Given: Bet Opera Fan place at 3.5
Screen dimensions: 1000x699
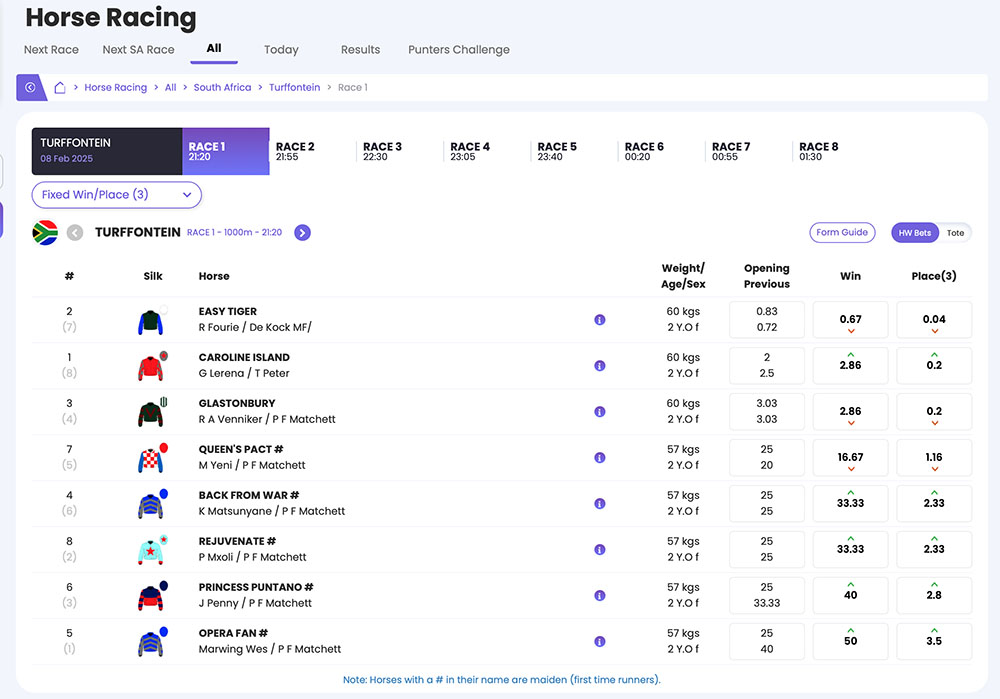Looking at the screenshot, I should 934,641.
